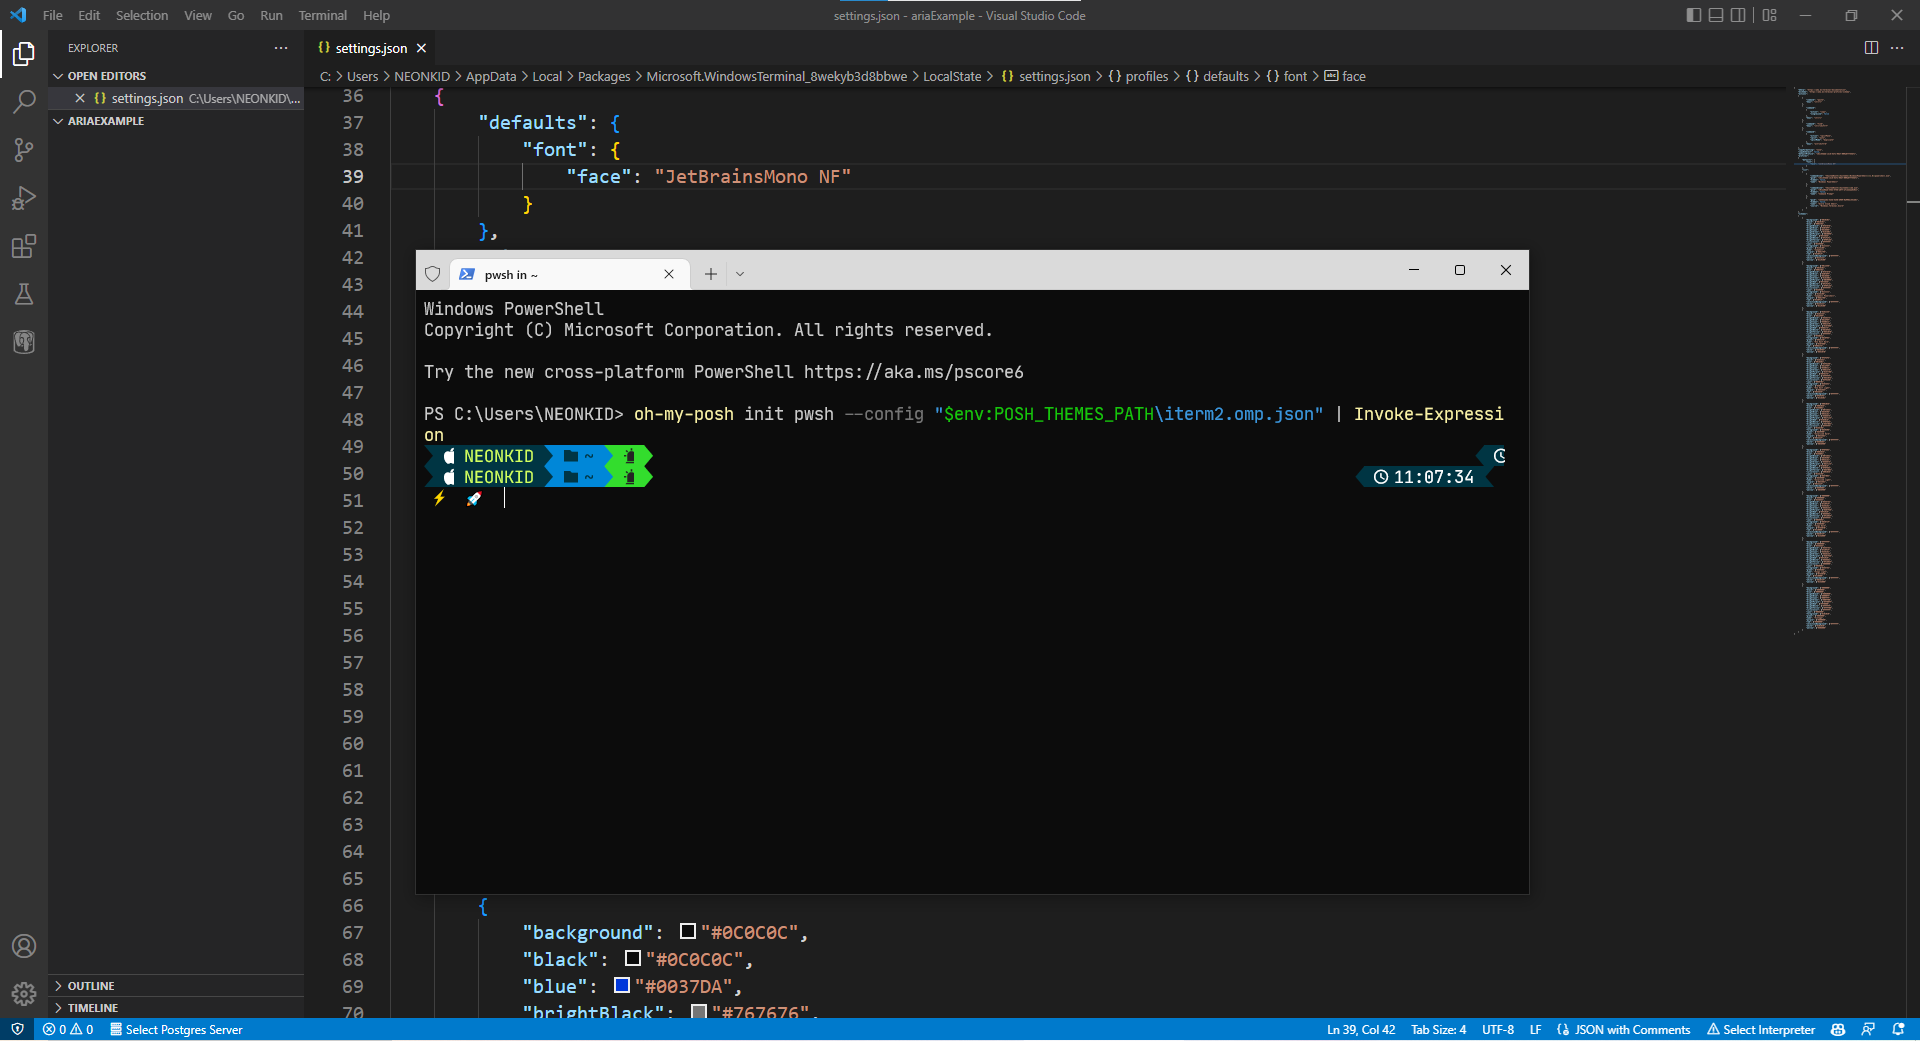Close settings.json in Open Editors list
Image resolution: width=1920 pixels, height=1041 pixels.
pyautogui.click(x=80, y=98)
